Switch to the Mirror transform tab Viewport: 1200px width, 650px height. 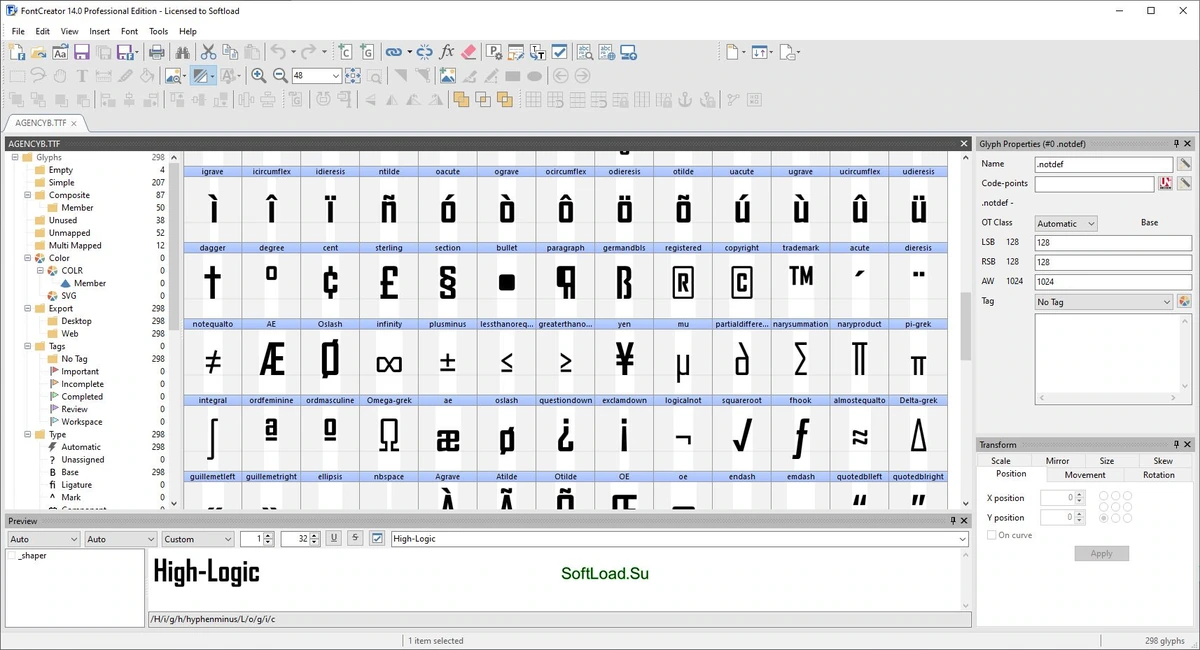[x=1057, y=461]
